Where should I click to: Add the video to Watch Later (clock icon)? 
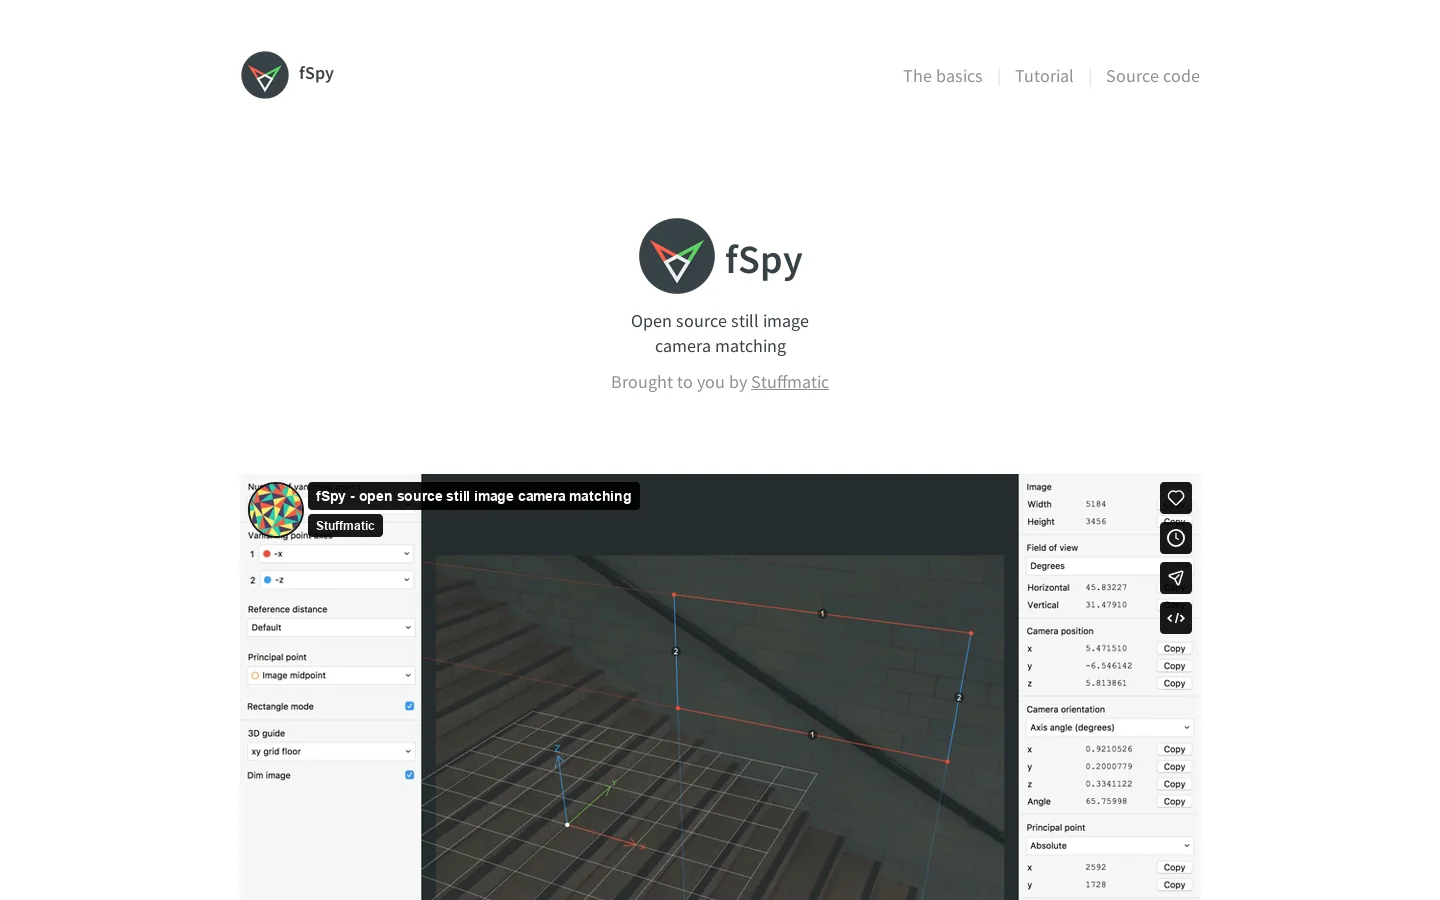click(1176, 538)
